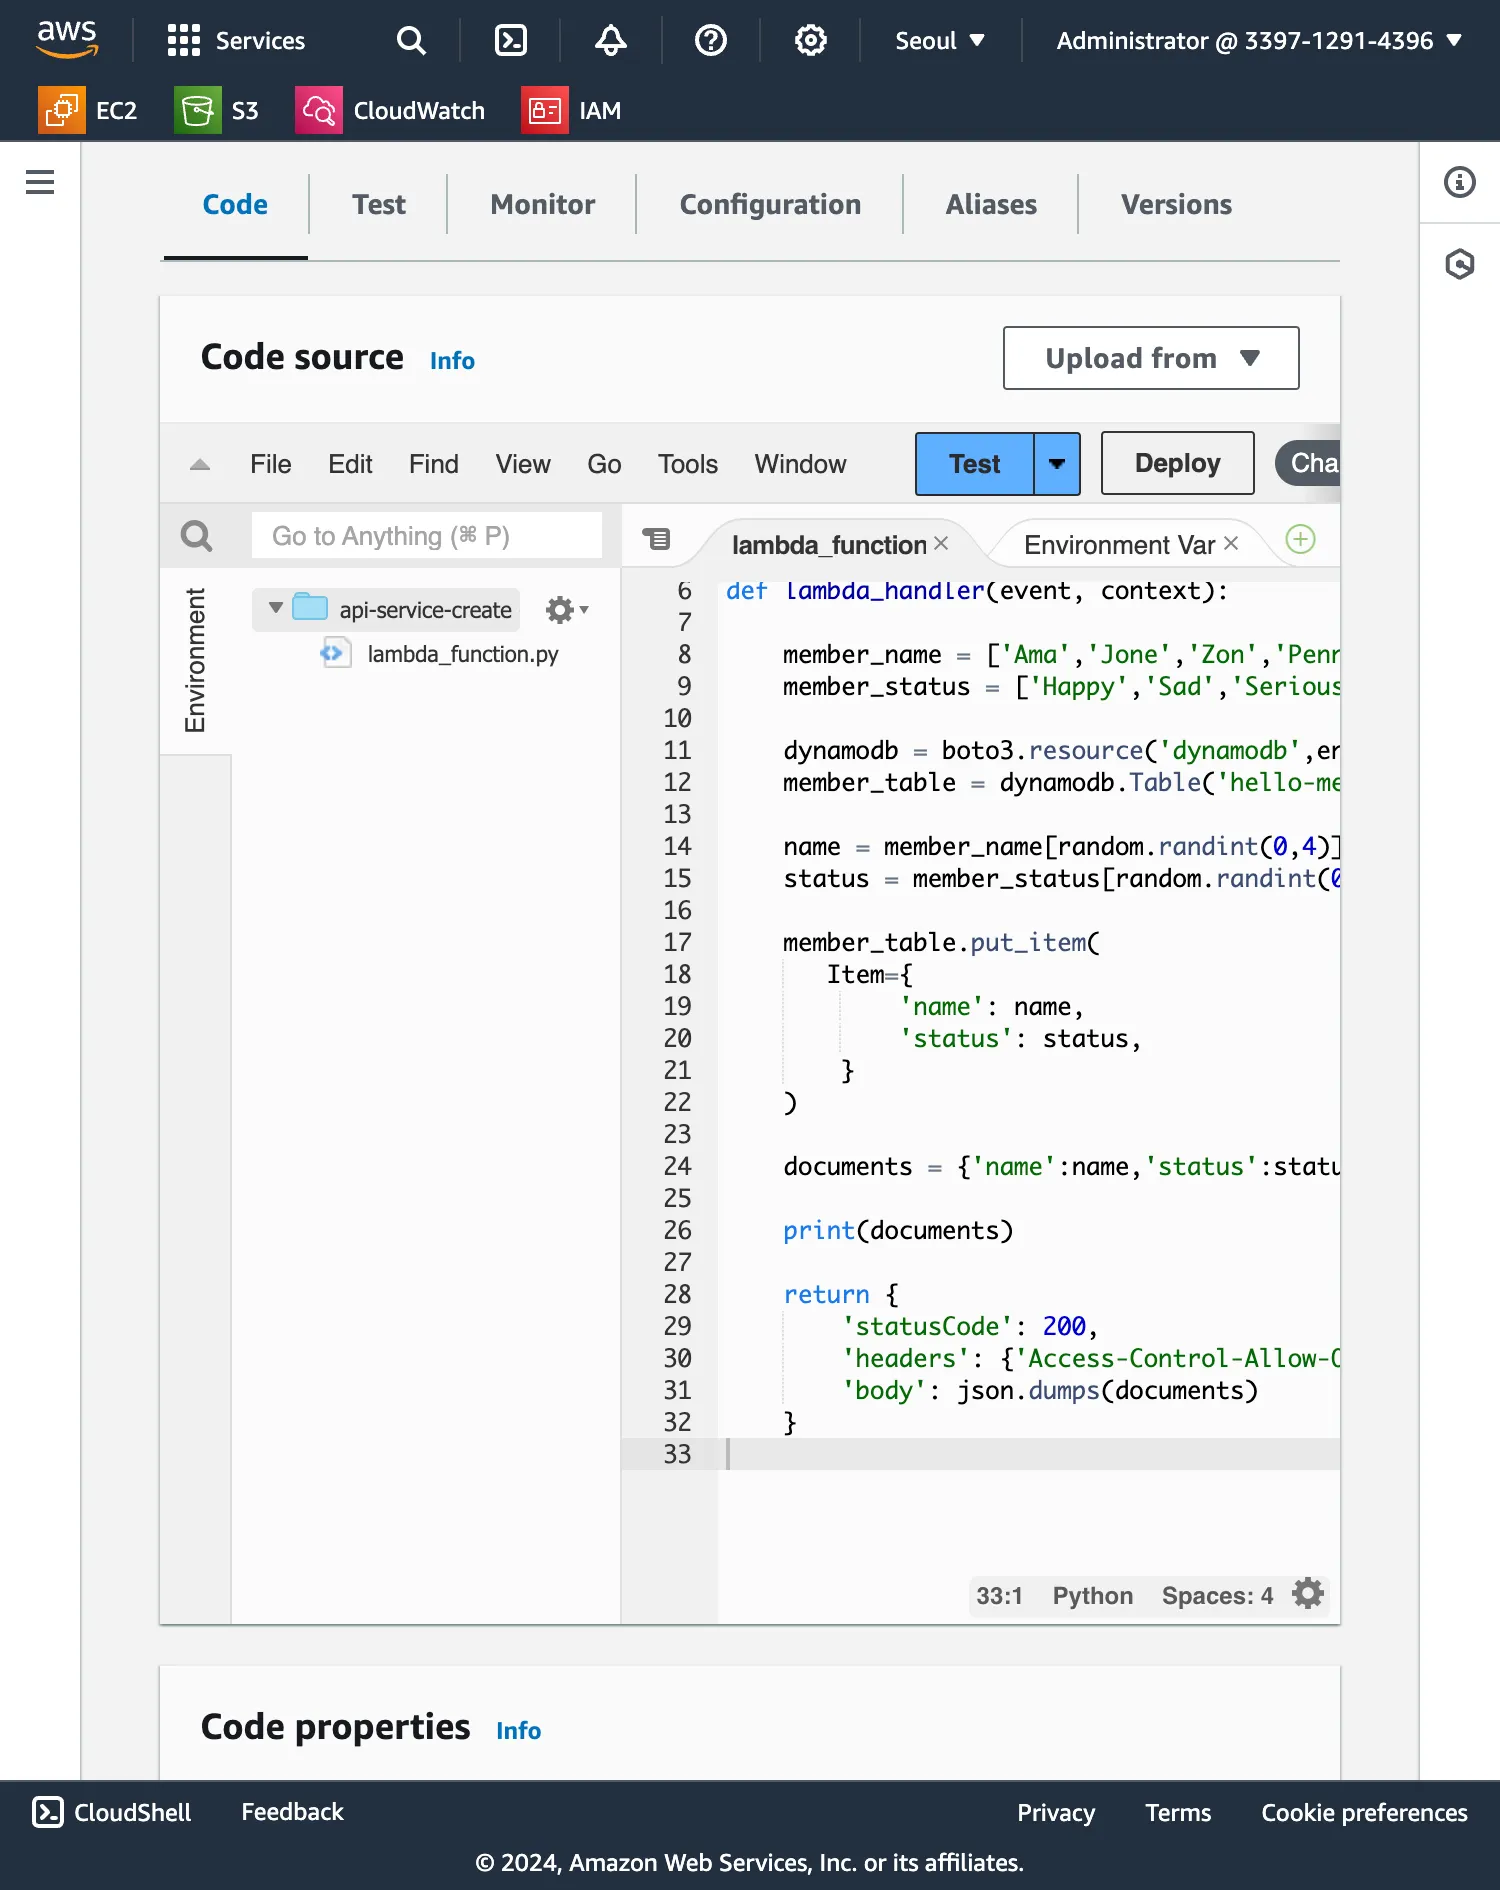The width and height of the screenshot is (1500, 1890).
Task: Click the Go to Anything search field
Action: (427, 536)
